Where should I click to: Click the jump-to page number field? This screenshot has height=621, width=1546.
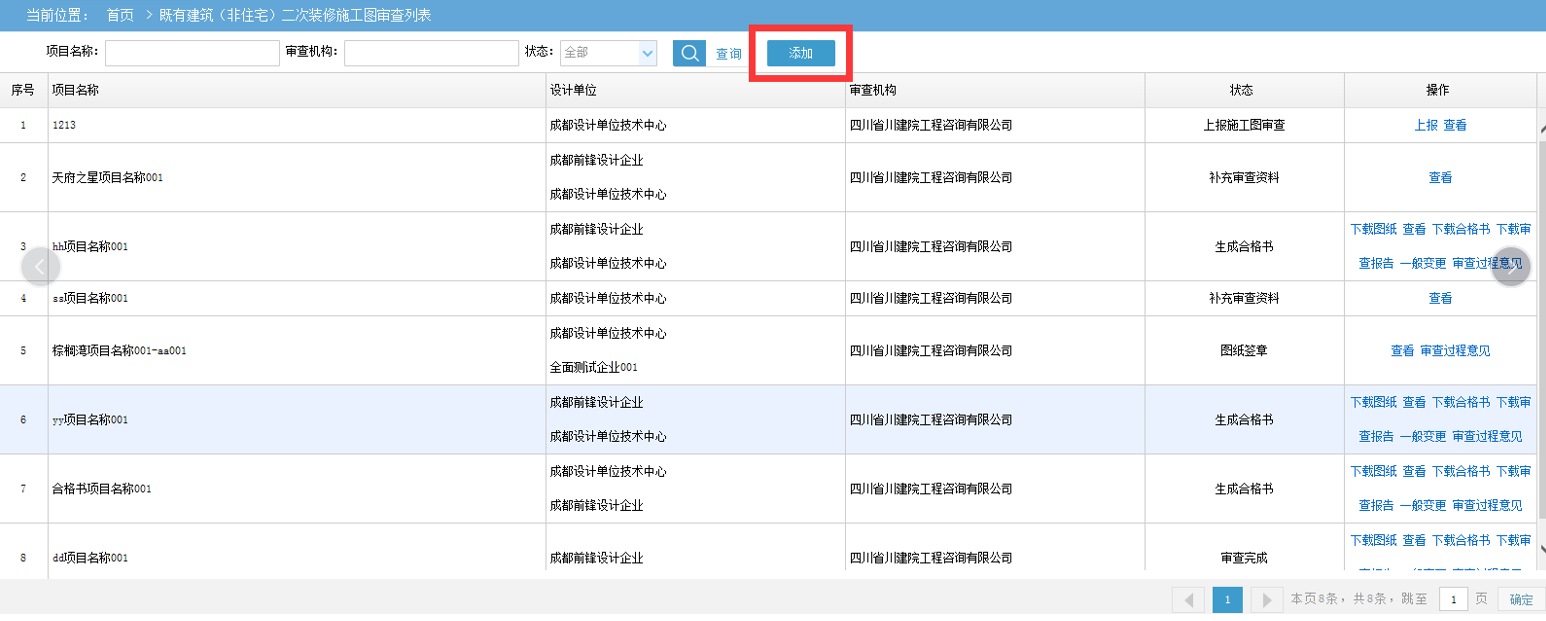(x=1453, y=599)
